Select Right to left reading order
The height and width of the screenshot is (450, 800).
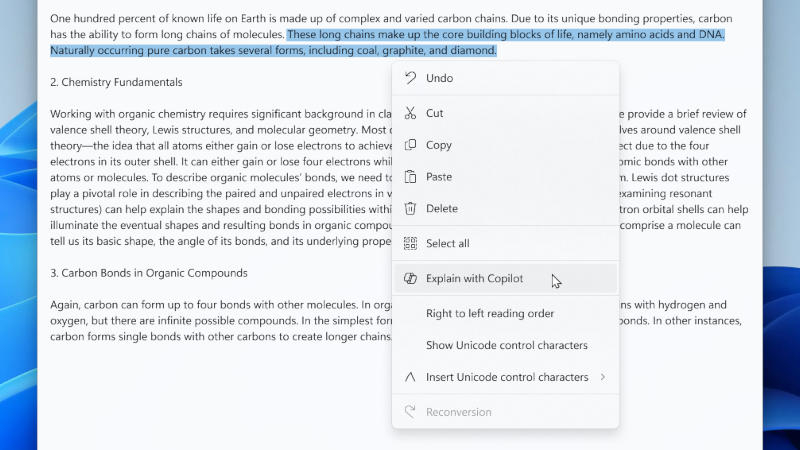point(490,313)
